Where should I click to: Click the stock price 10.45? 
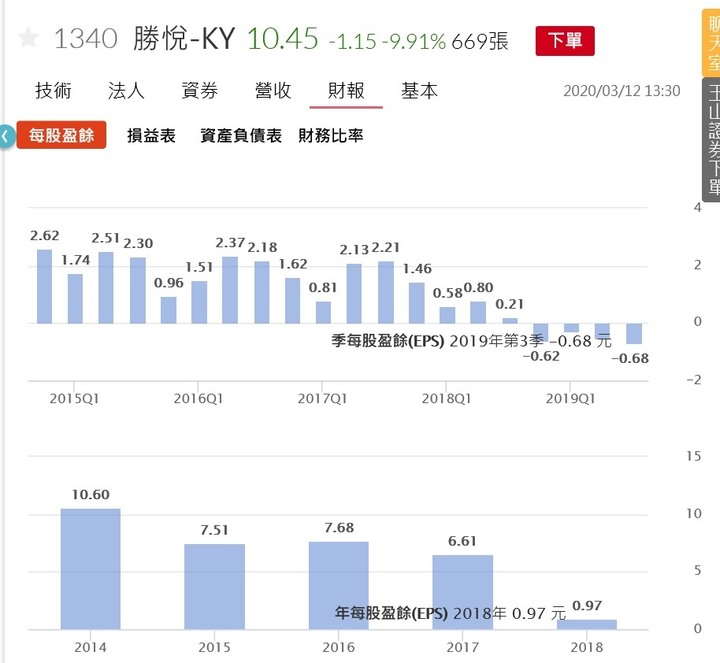click(x=282, y=38)
